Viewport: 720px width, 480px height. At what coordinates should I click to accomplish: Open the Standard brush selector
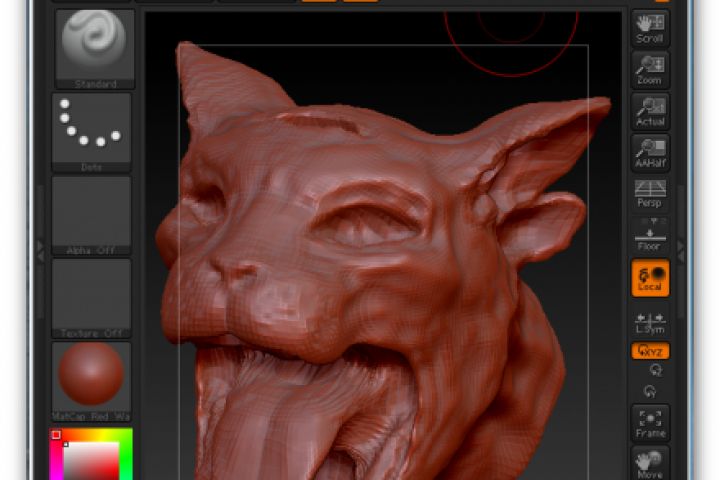(95, 49)
